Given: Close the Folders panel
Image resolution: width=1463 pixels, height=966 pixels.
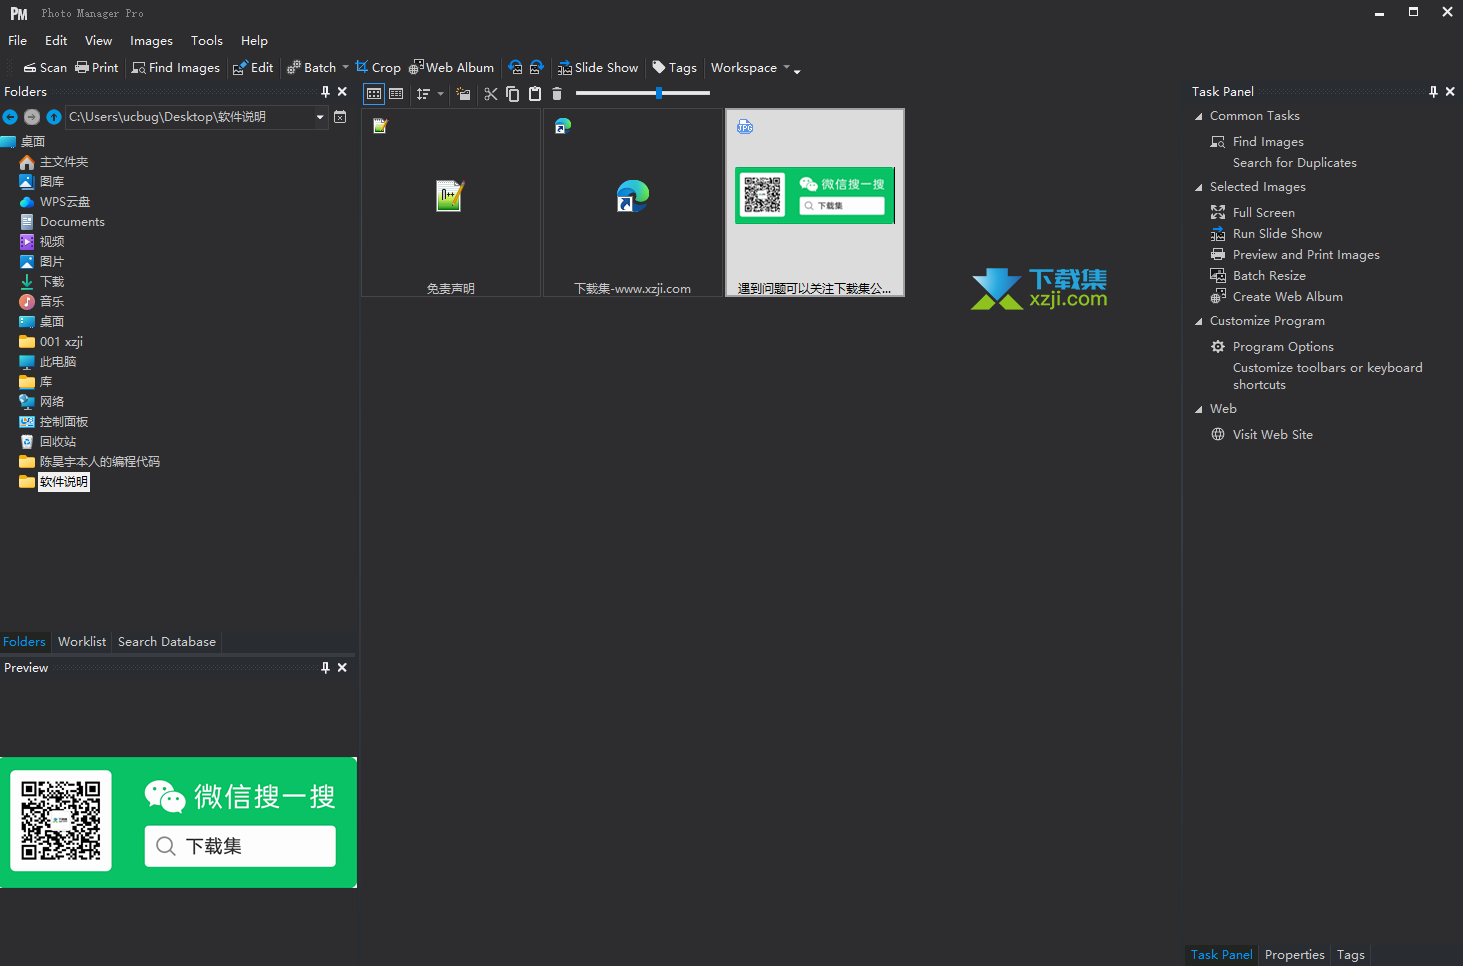Looking at the screenshot, I should tap(342, 92).
